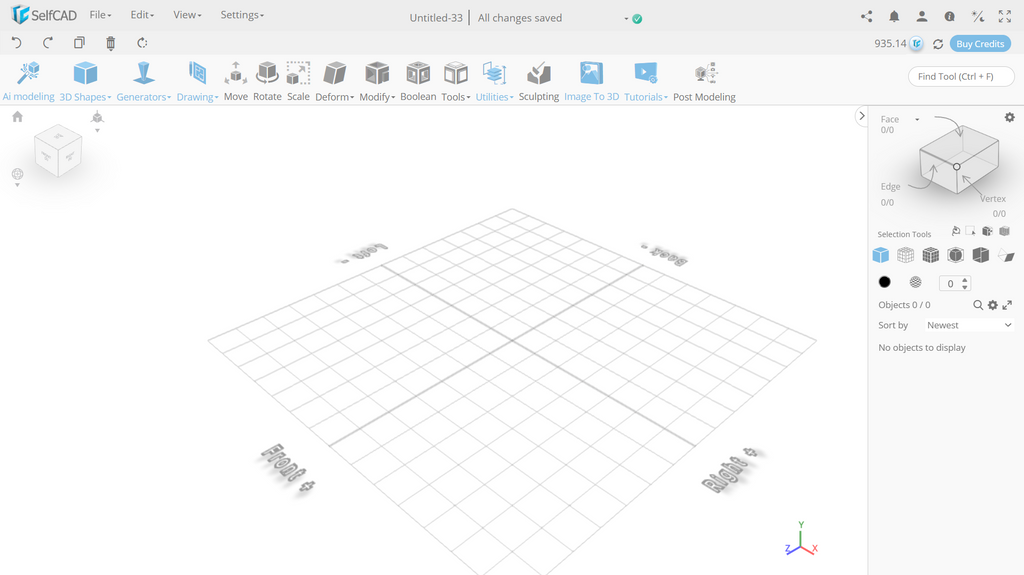Open Image To 3D tool
This screenshot has height=575, width=1024.
pyautogui.click(x=592, y=82)
